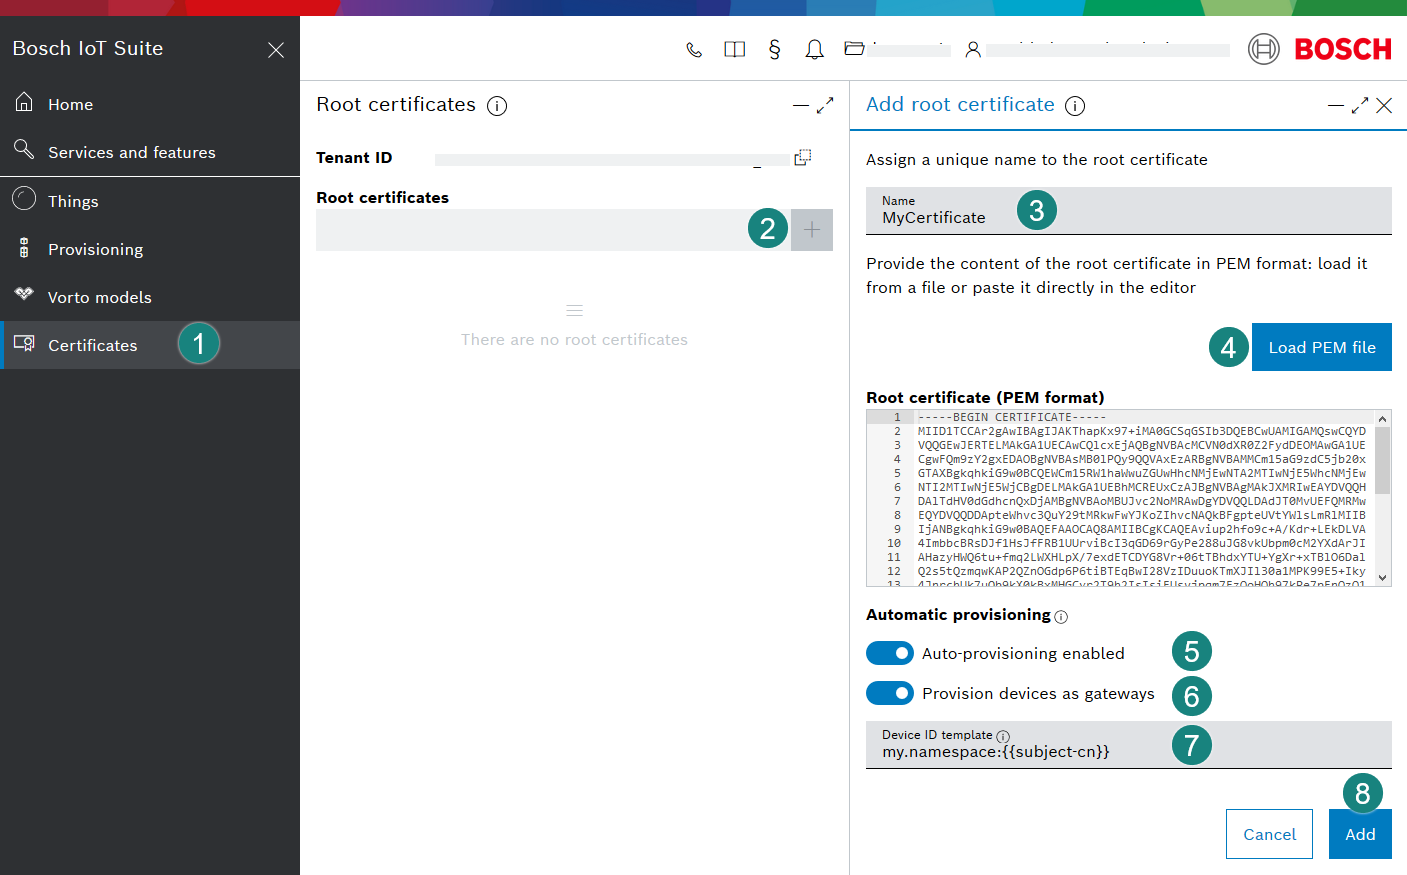
Task: Click the Add button
Action: point(1360,834)
